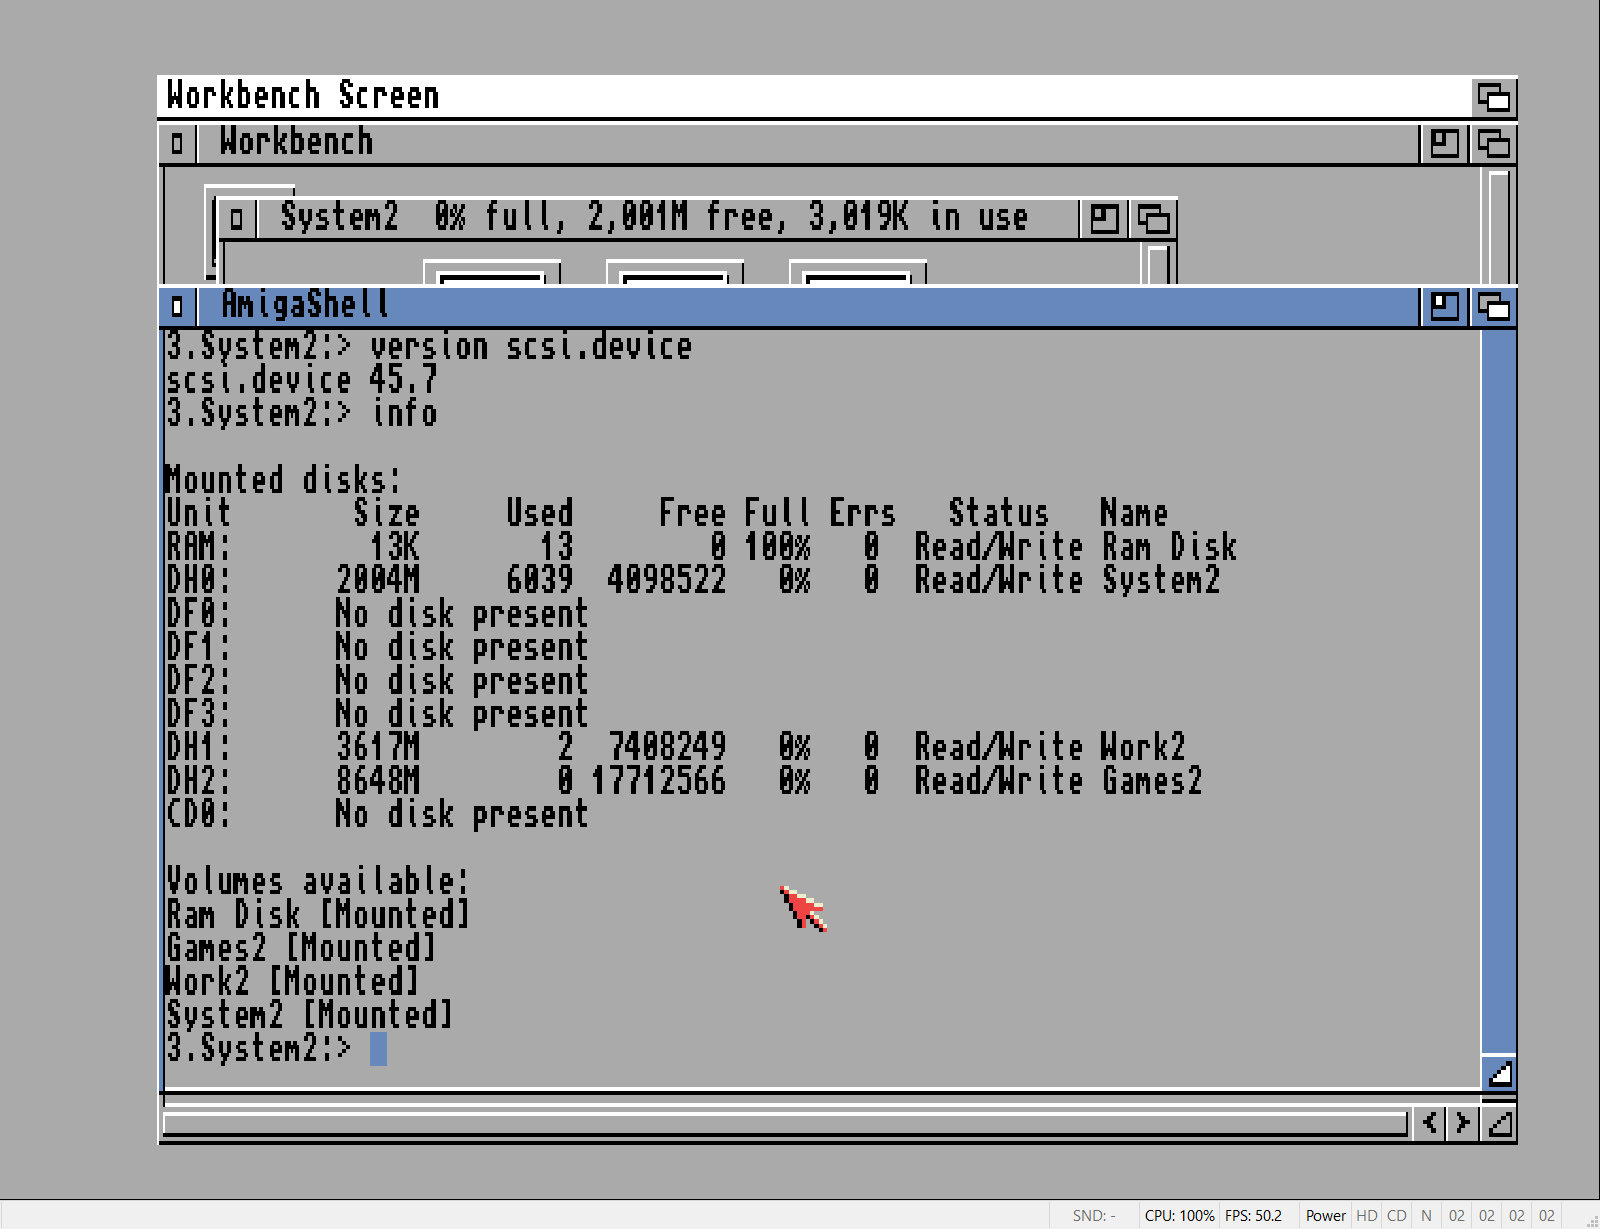Click the 'System2 [Mounted]' volume line

[309, 1015]
